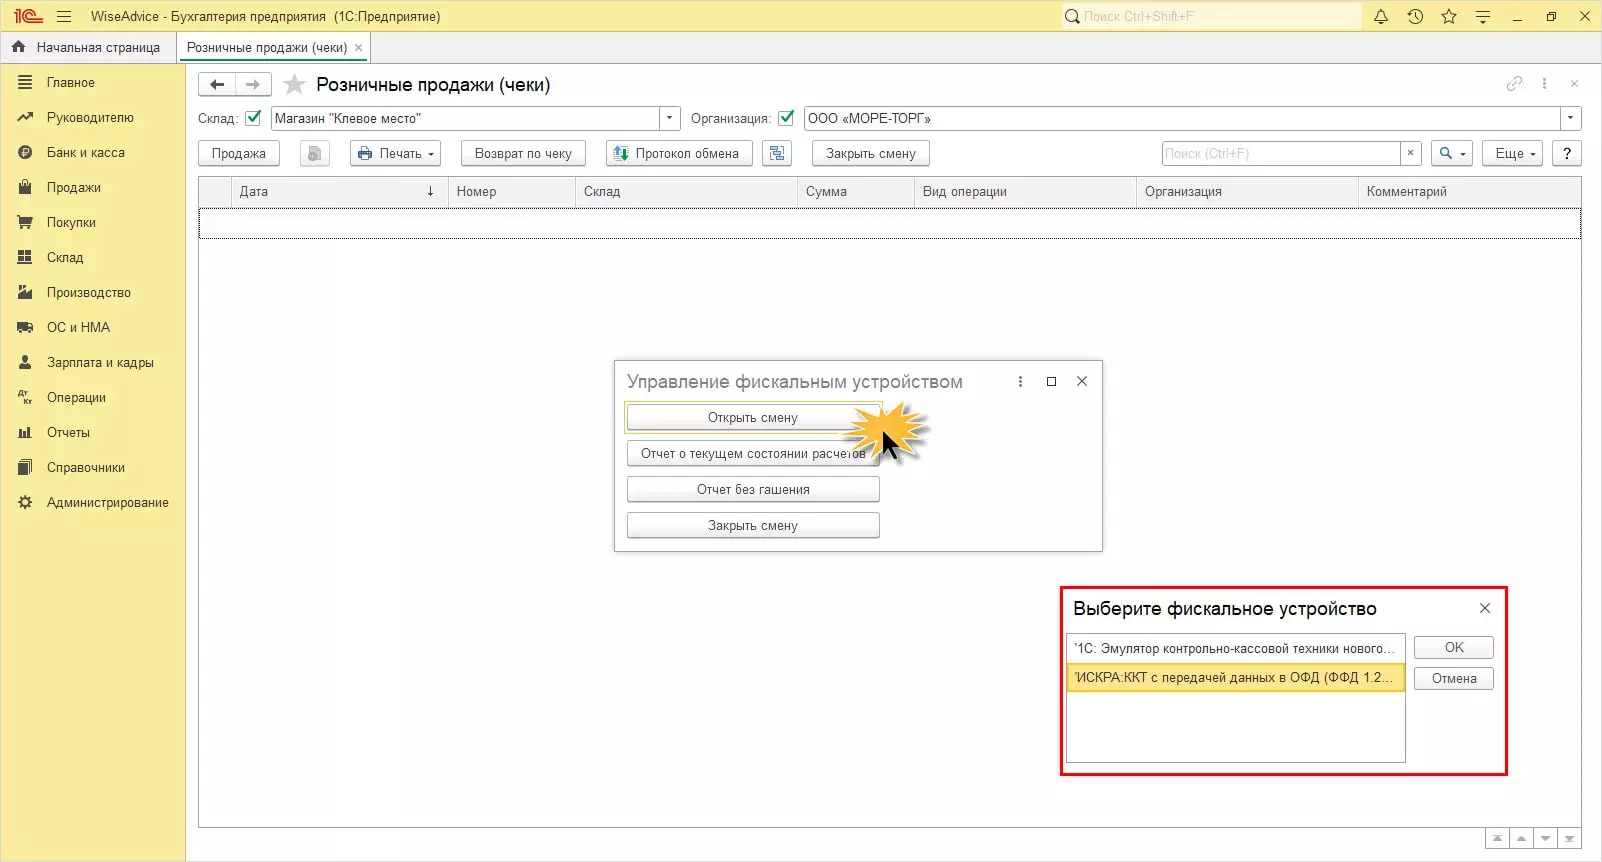The width and height of the screenshot is (1602, 862).
Task: Sort the list by Сумма column header
Action: [x=856, y=191]
